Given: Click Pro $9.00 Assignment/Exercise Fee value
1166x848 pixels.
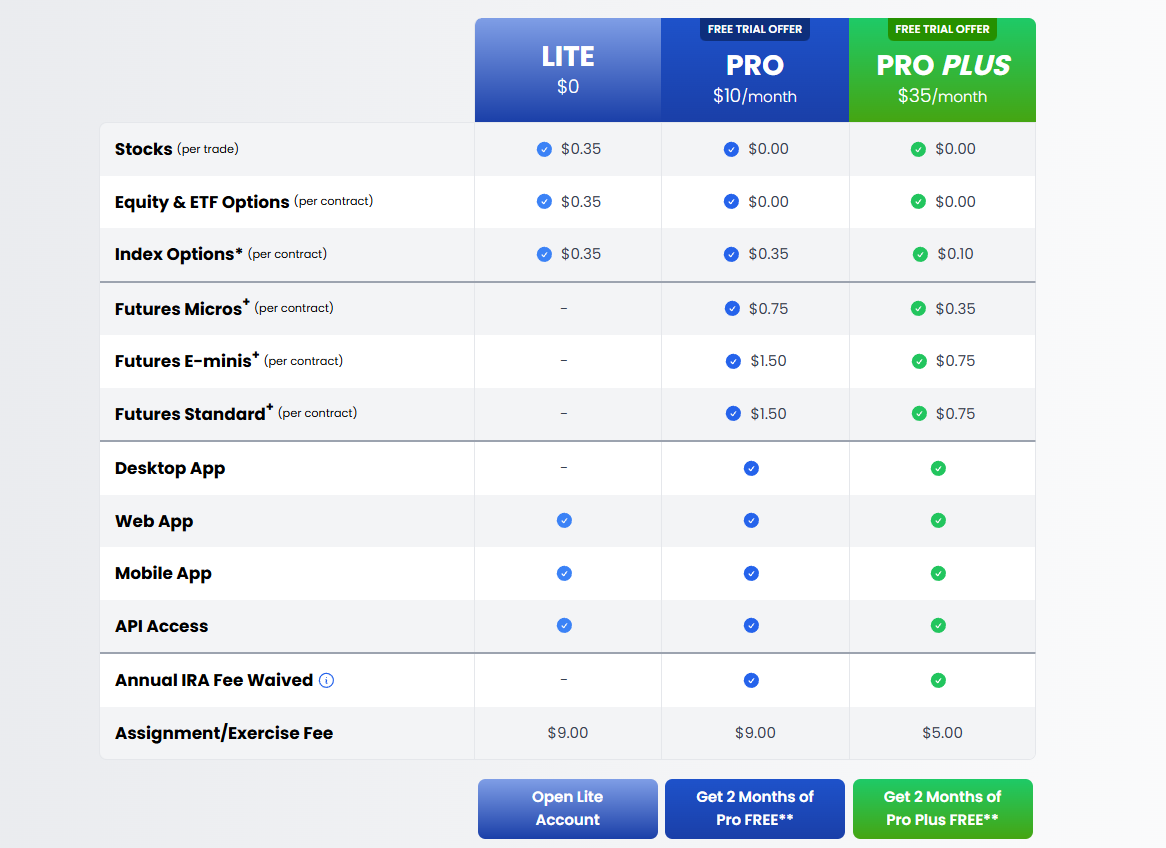Looking at the screenshot, I should pyautogui.click(x=755, y=733).
